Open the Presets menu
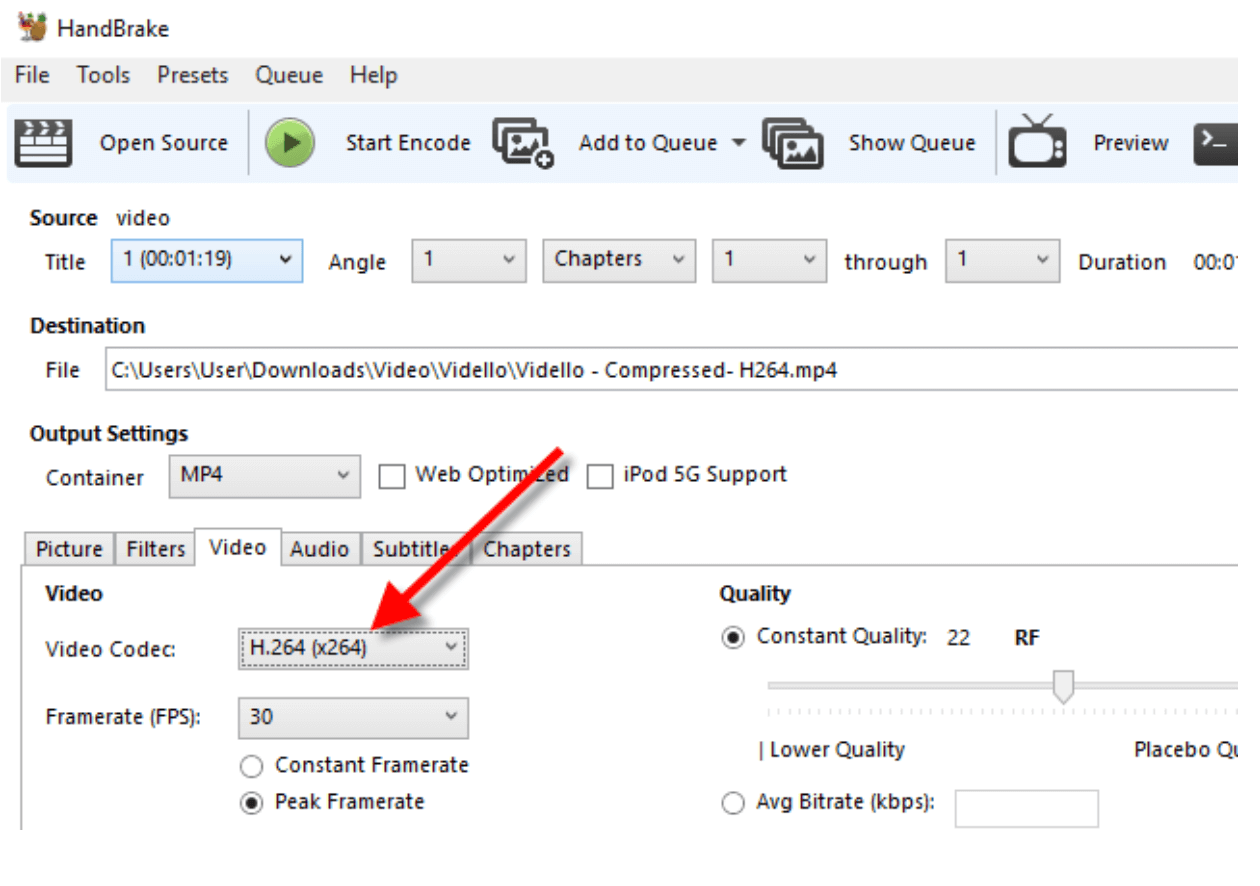 (192, 75)
